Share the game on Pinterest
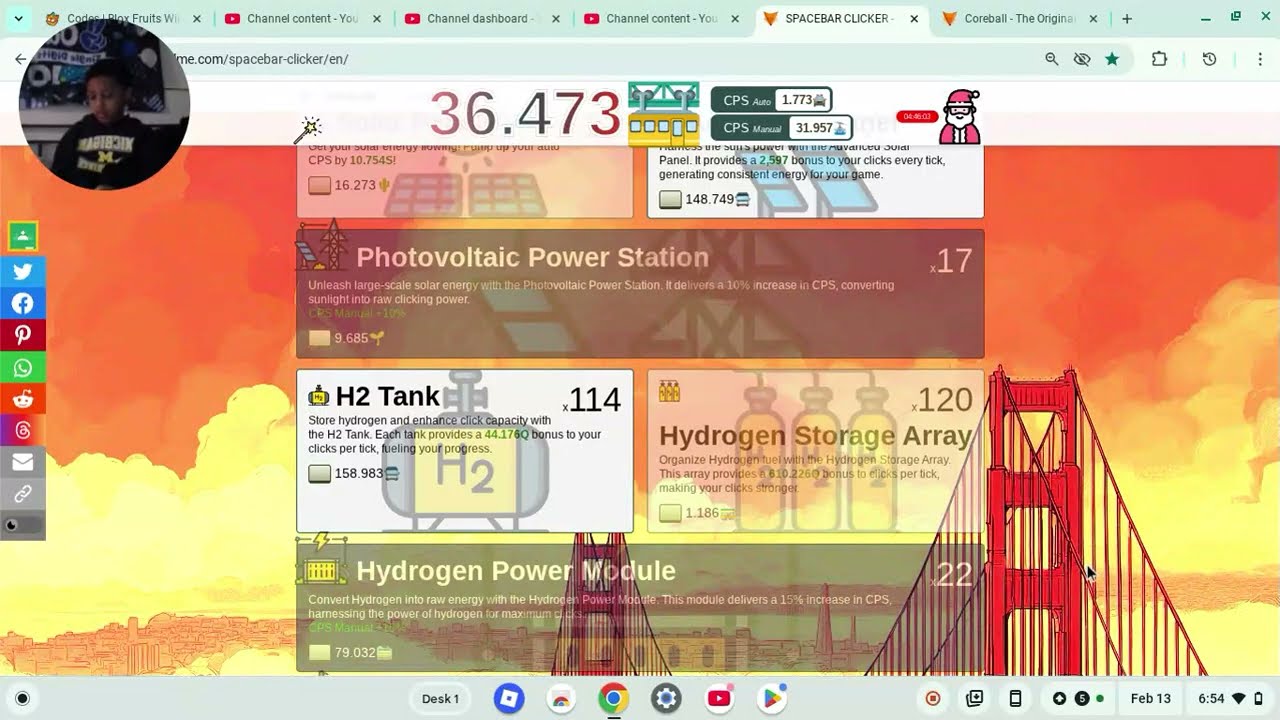This screenshot has height=720, width=1280. tap(23, 335)
